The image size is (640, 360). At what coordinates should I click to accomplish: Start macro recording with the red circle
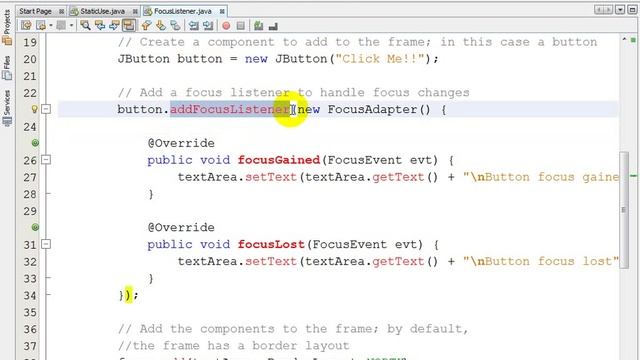[226, 26]
